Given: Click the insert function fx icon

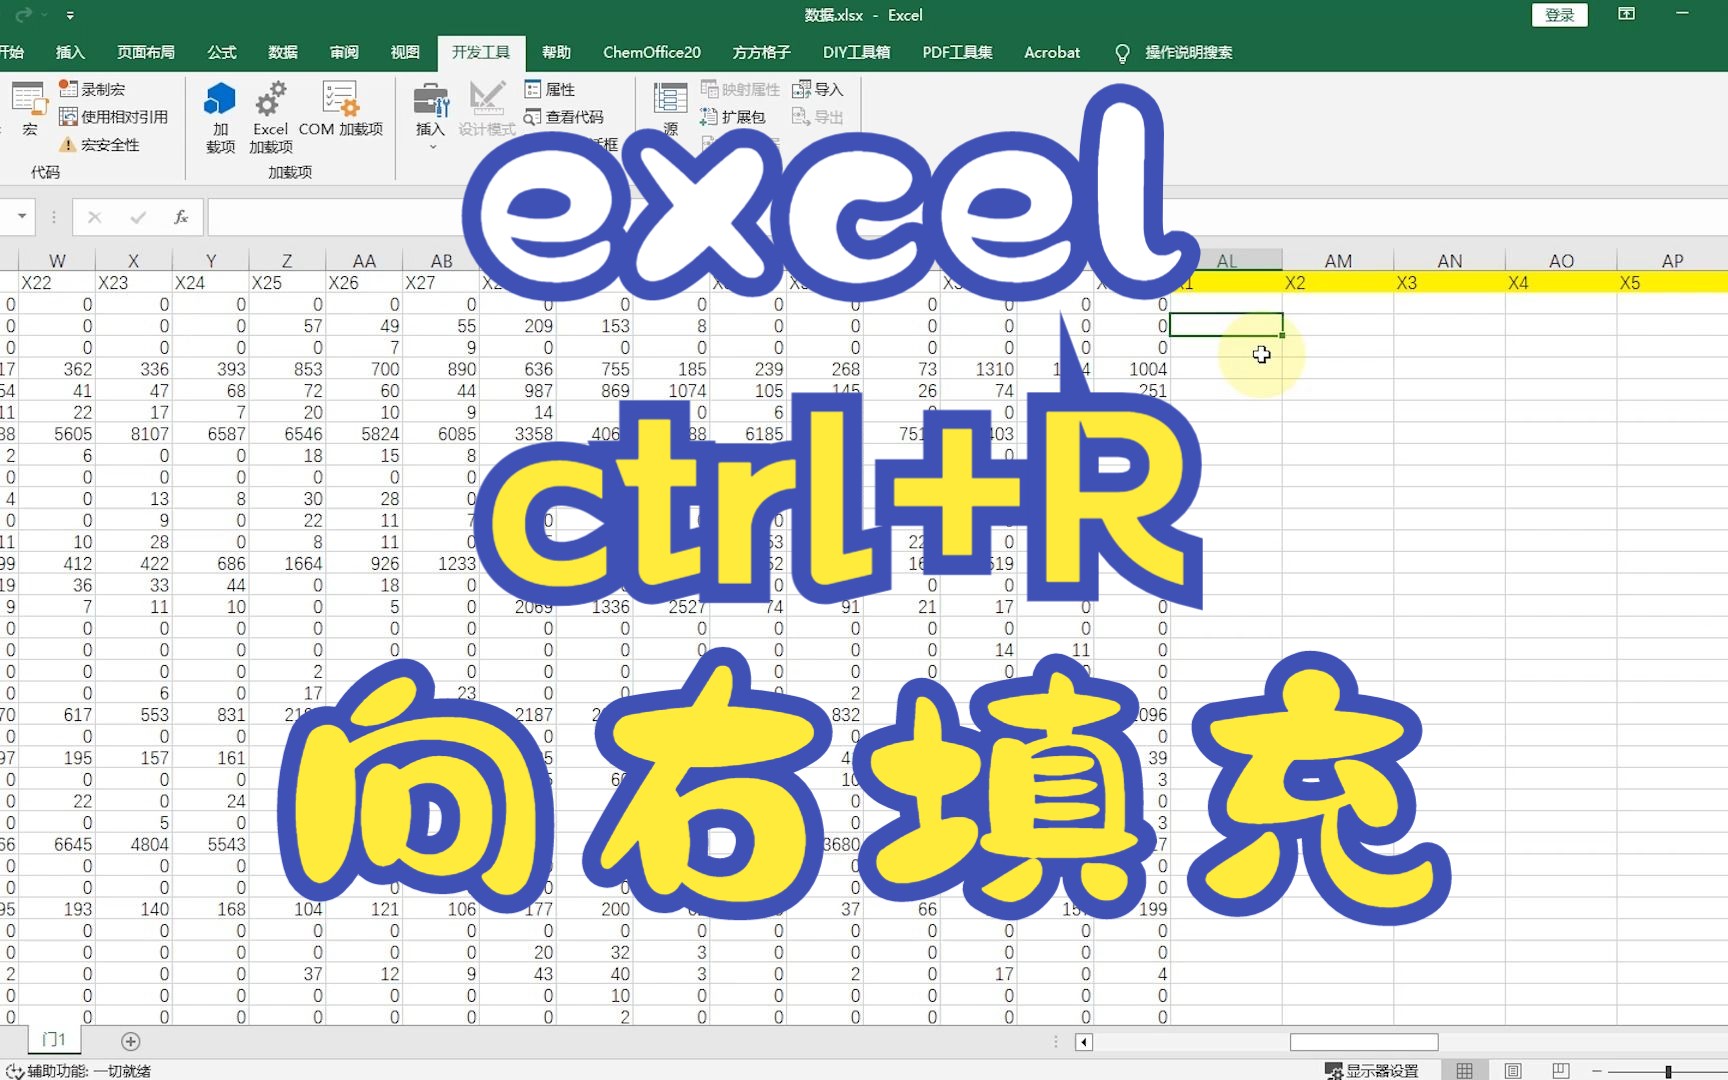Looking at the screenshot, I should [x=181, y=217].
